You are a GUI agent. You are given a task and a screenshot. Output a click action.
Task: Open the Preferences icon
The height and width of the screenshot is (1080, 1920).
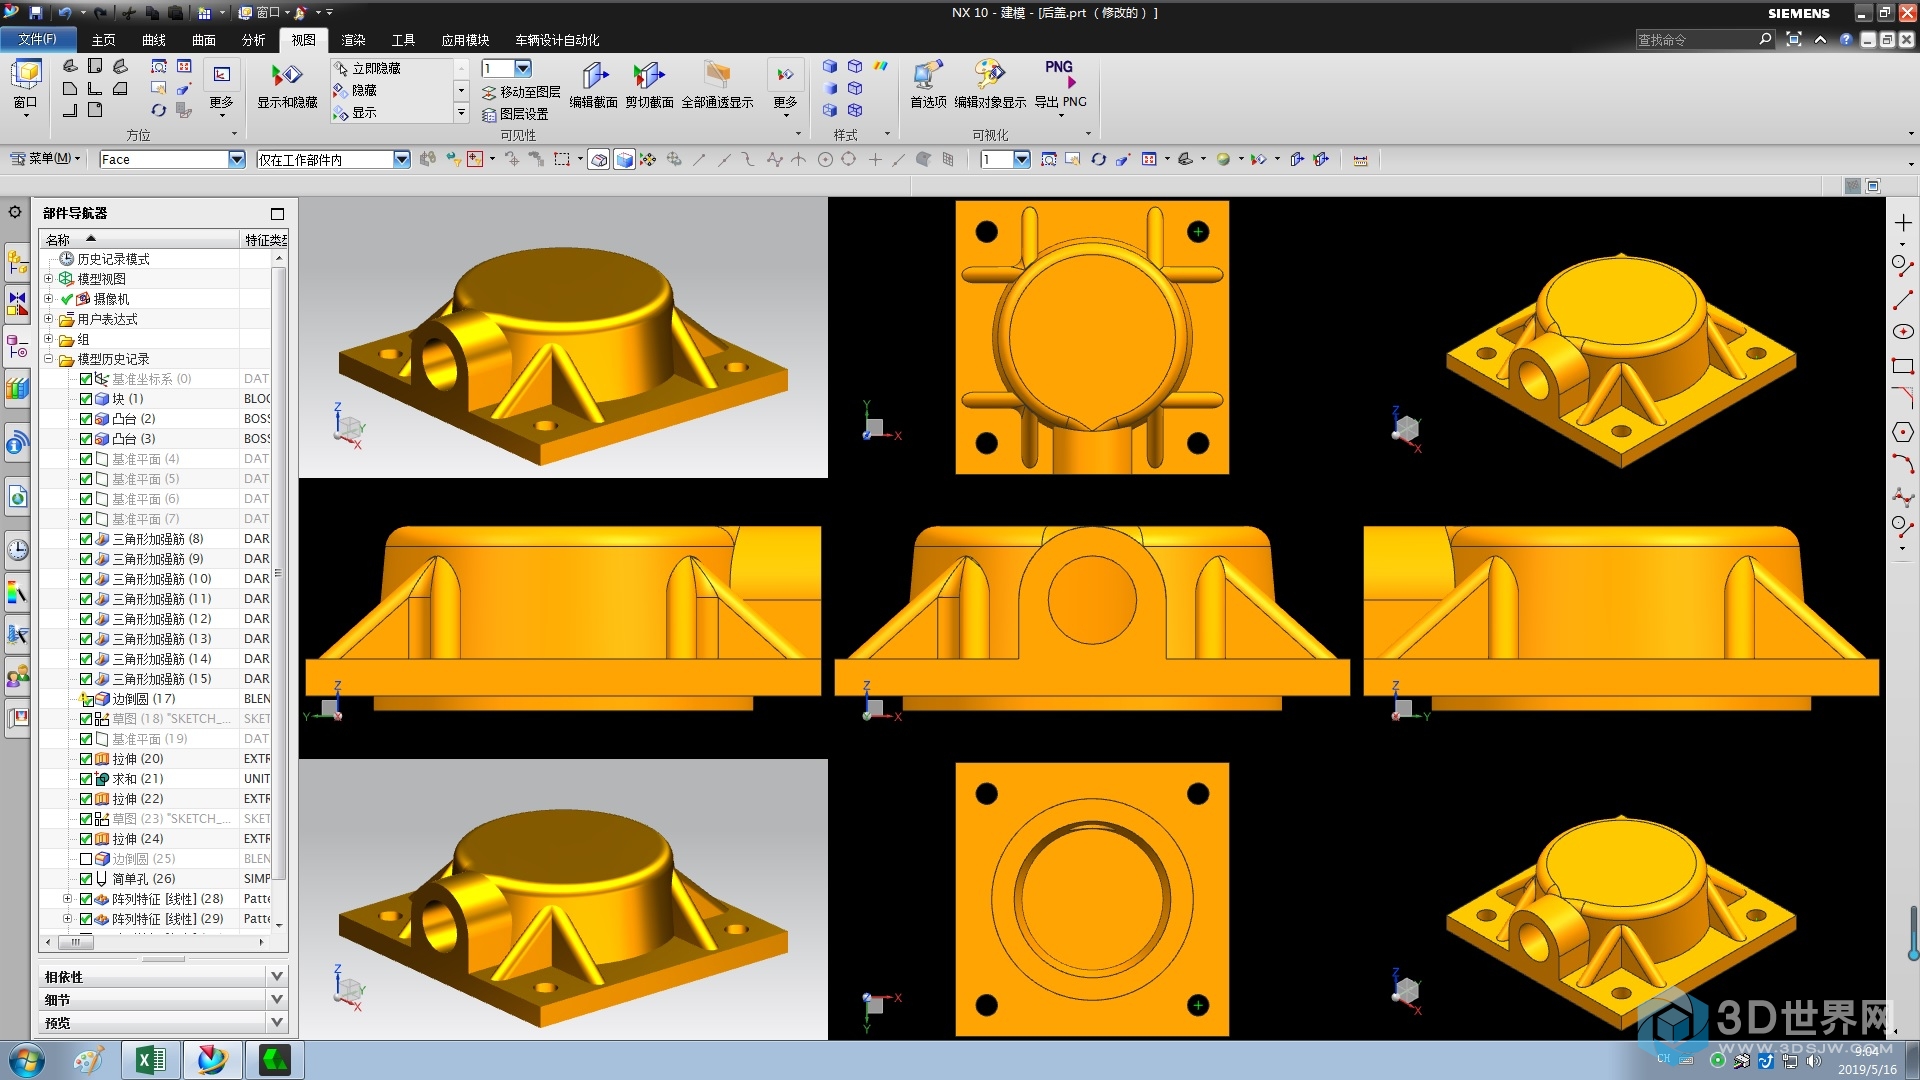point(928,76)
